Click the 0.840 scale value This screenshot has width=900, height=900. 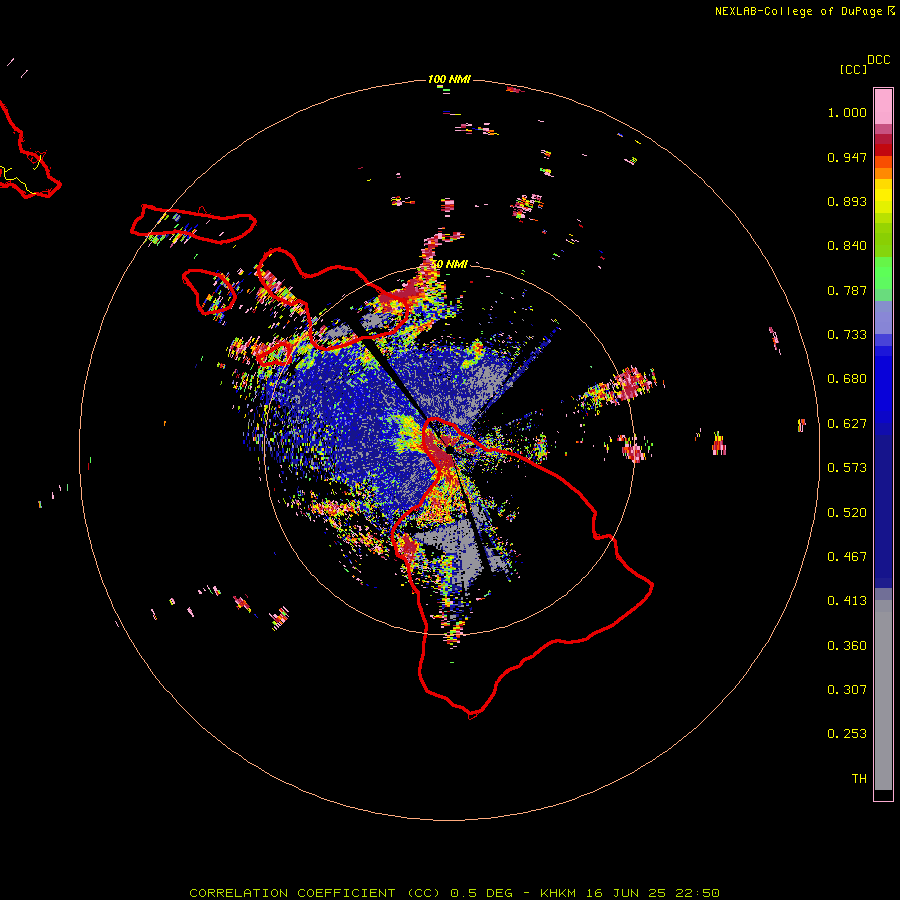point(847,246)
